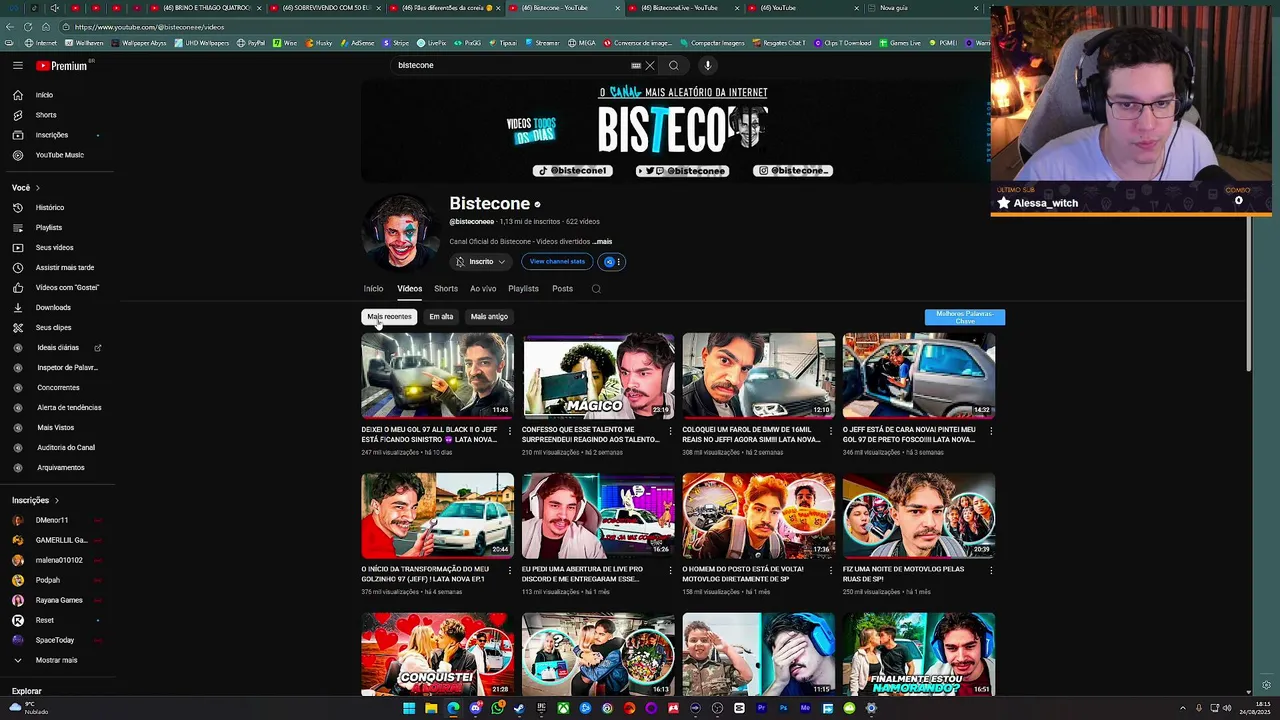Screen dimensions: 1280x720
Task: Open Seus vídeos in the sidebar
Action: (x=56, y=247)
